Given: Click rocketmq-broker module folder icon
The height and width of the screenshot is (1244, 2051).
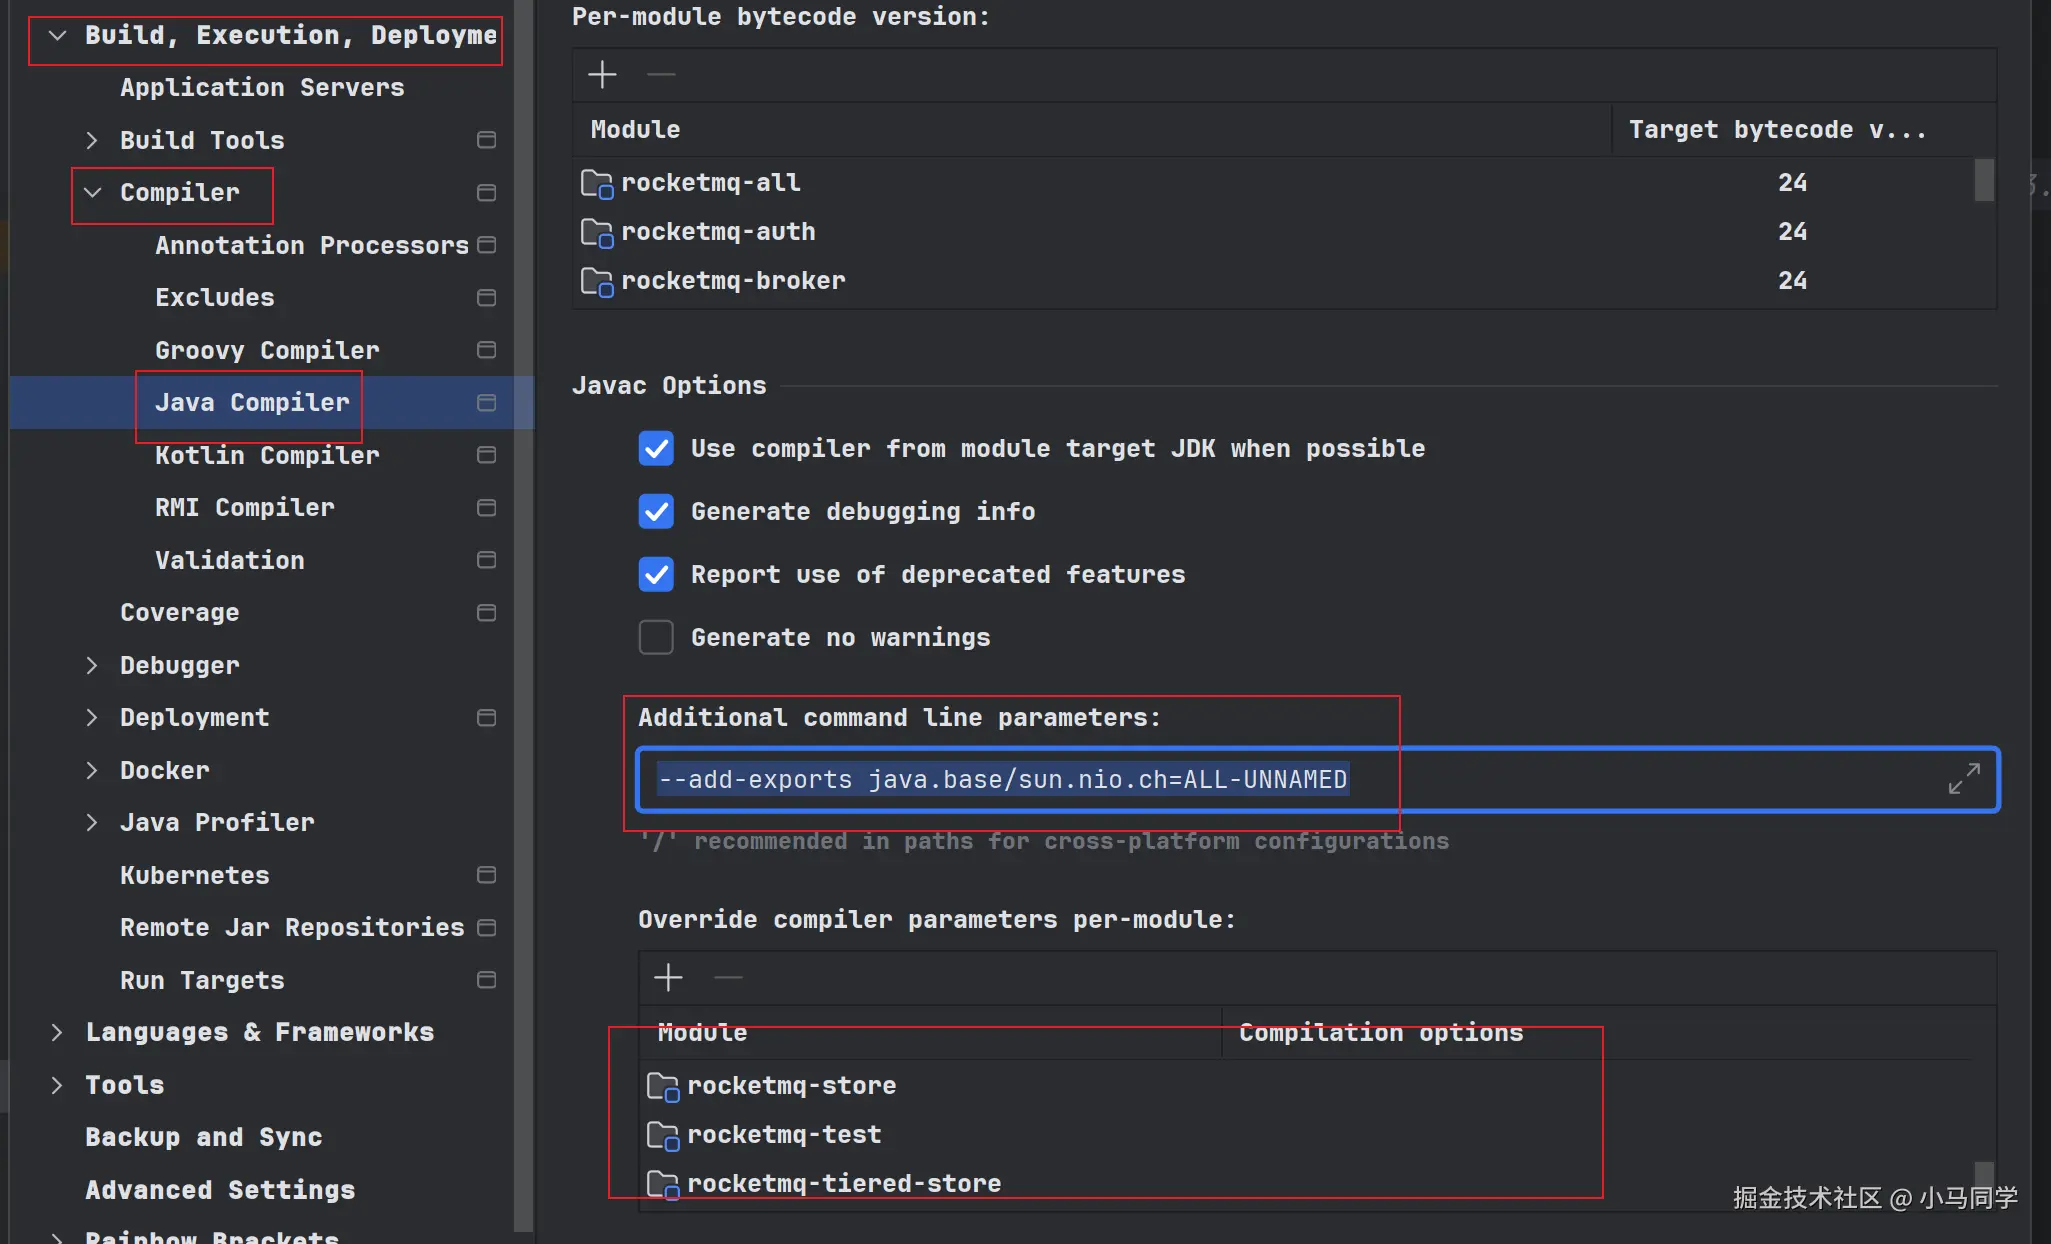Looking at the screenshot, I should click(x=597, y=282).
